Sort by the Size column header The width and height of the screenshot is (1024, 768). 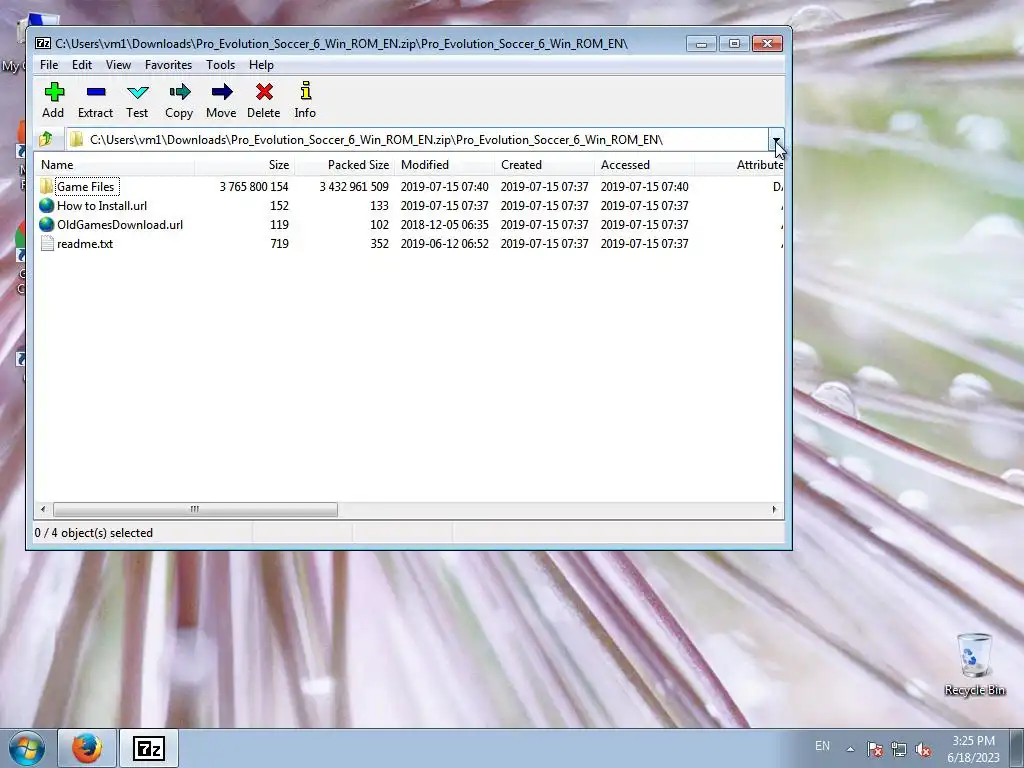pos(244,165)
